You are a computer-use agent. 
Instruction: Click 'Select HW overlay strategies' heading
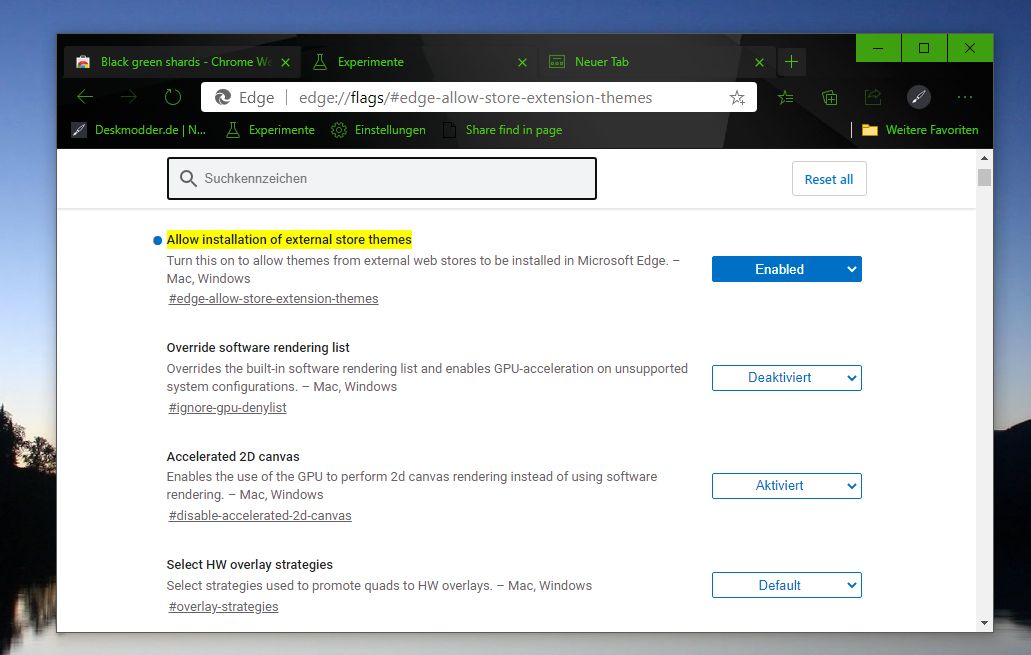click(x=250, y=564)
